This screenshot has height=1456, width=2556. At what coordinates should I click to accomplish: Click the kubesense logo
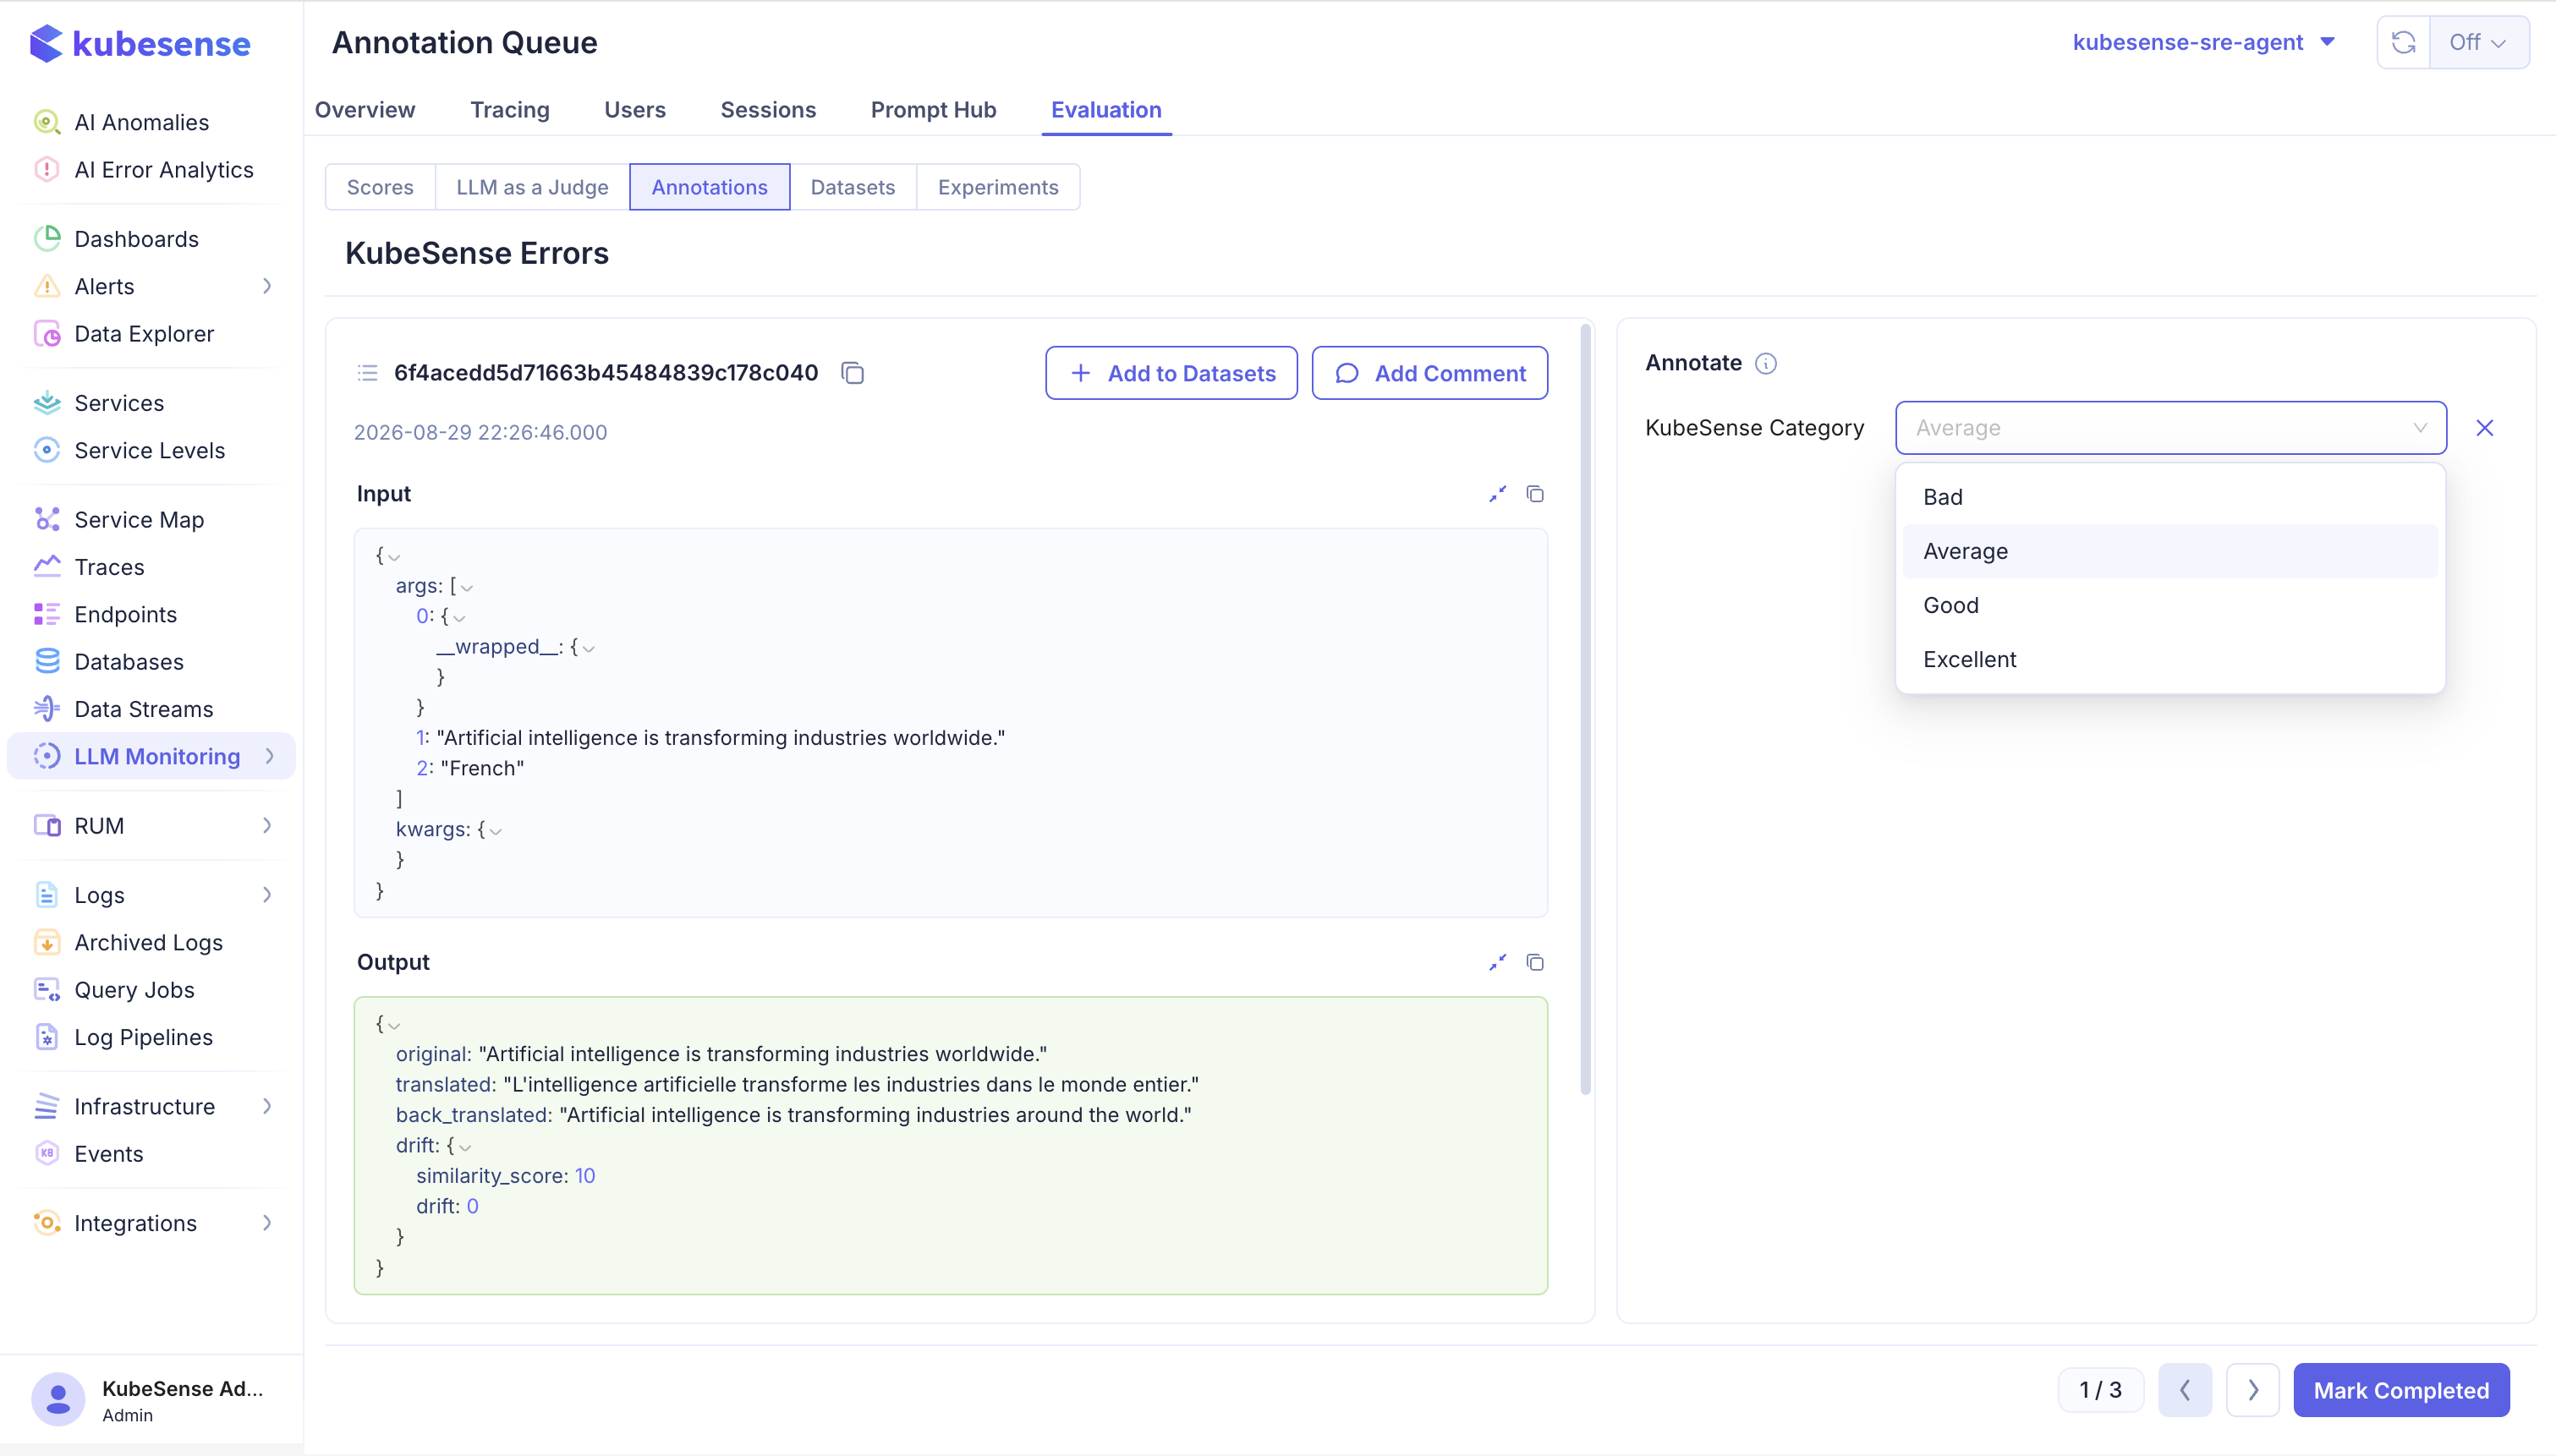140,43
